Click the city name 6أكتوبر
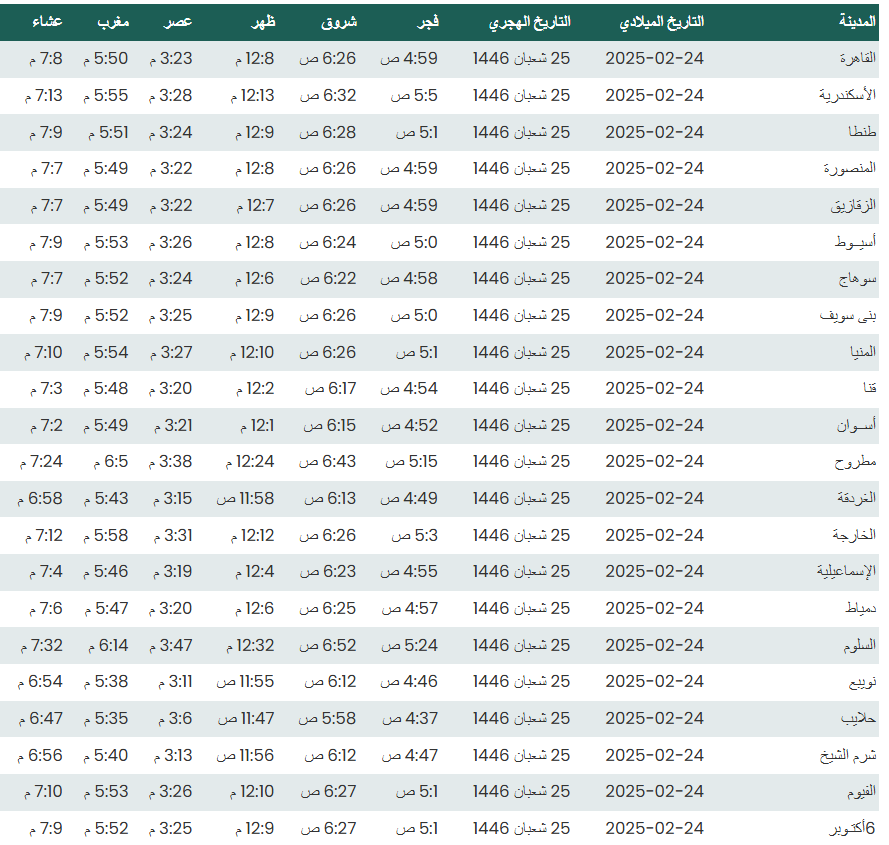The image size is (889, 845). [852, 829]
